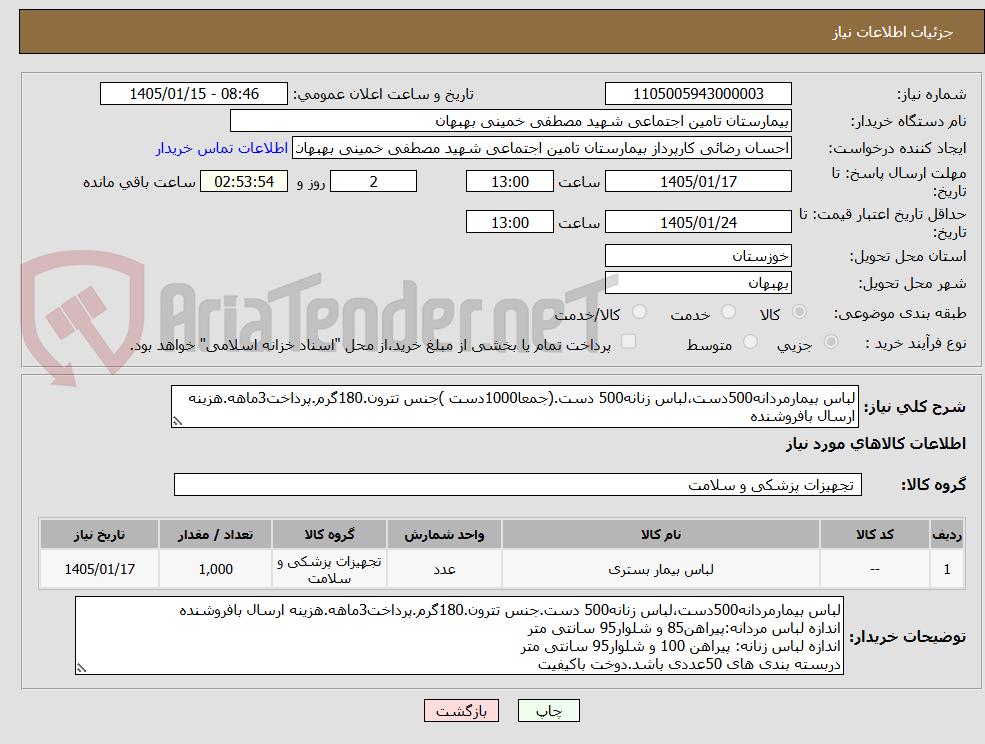Click the ردیف column header

[947, 534]
